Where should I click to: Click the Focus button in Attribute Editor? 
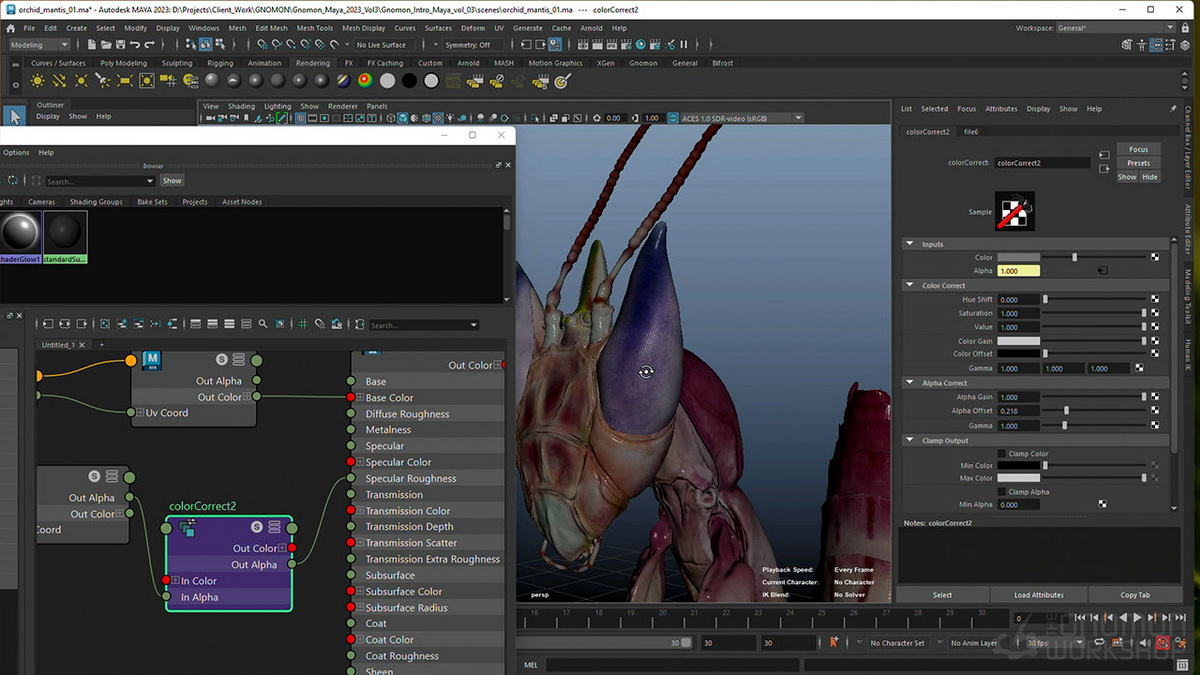tap(1139, 149)
